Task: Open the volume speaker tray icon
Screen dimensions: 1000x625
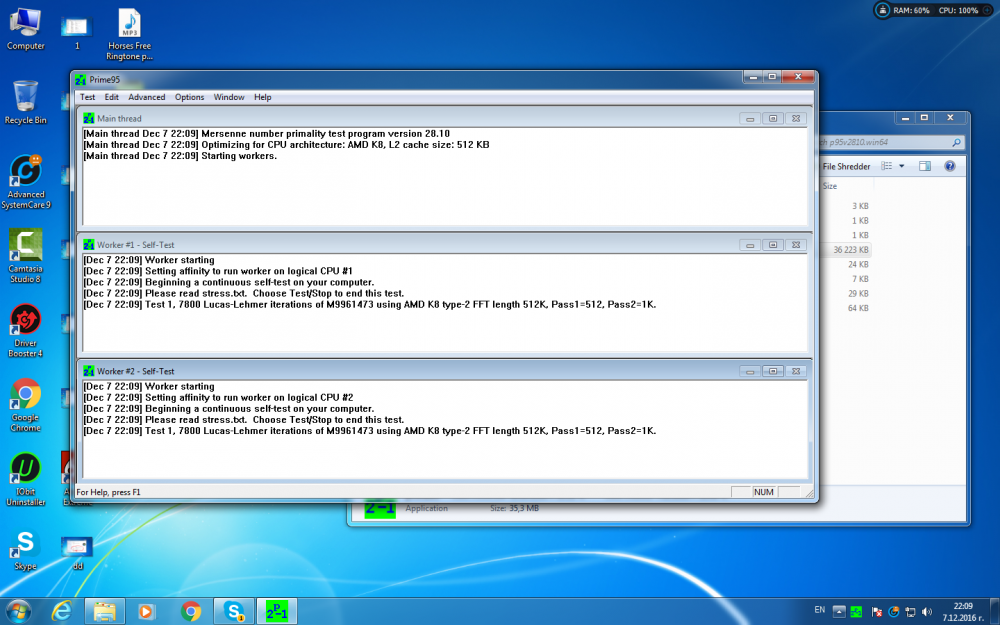Action: tap(927, 612)
